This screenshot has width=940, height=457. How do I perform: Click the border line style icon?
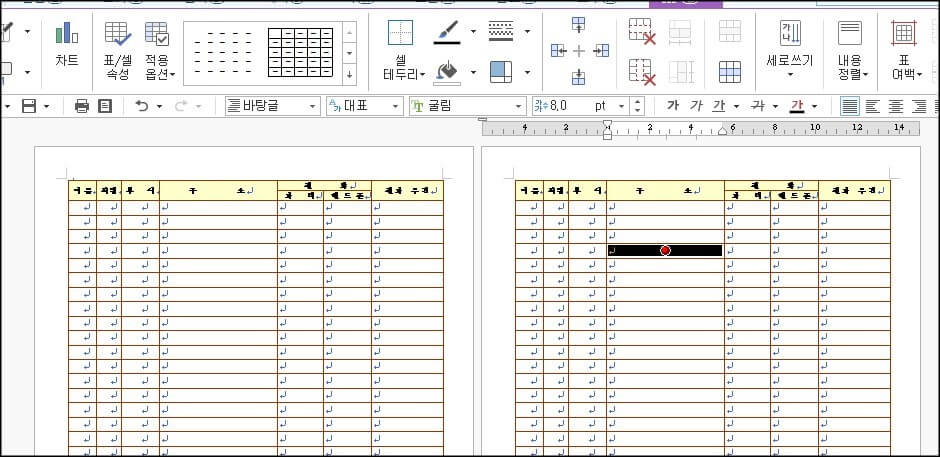pyautogui.click(x=501, y=31)
